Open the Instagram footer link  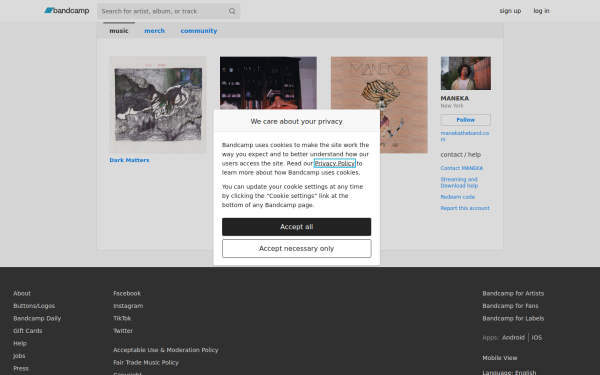[128, 306]
